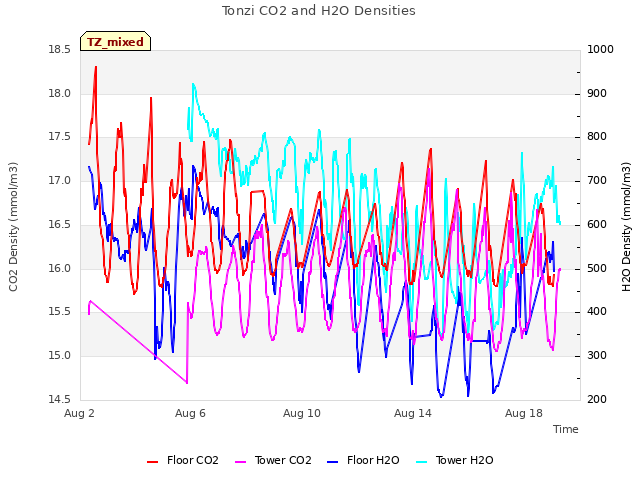The height and width of the screenshot is (480, 640).
Task: Click the Aug 10 tick label
Action: pyautogui.click(x=302, y=413)
